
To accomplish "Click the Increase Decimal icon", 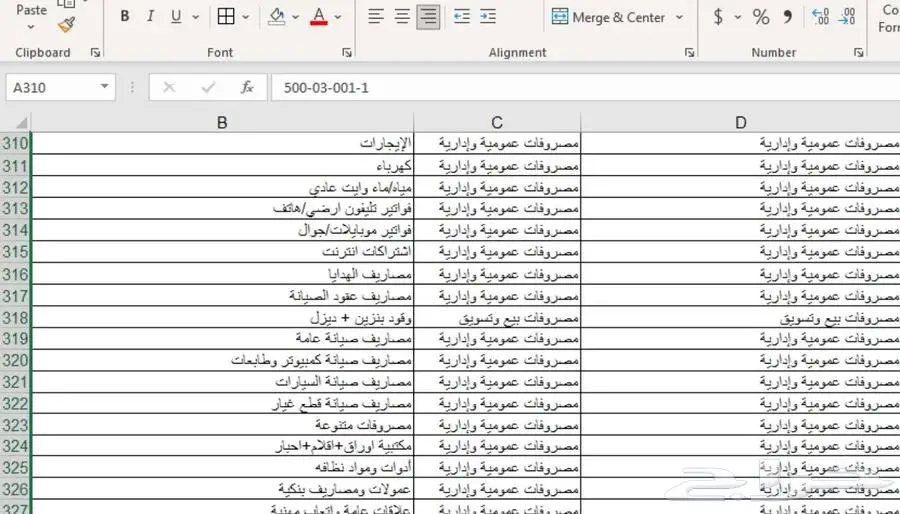I will 821,17.
